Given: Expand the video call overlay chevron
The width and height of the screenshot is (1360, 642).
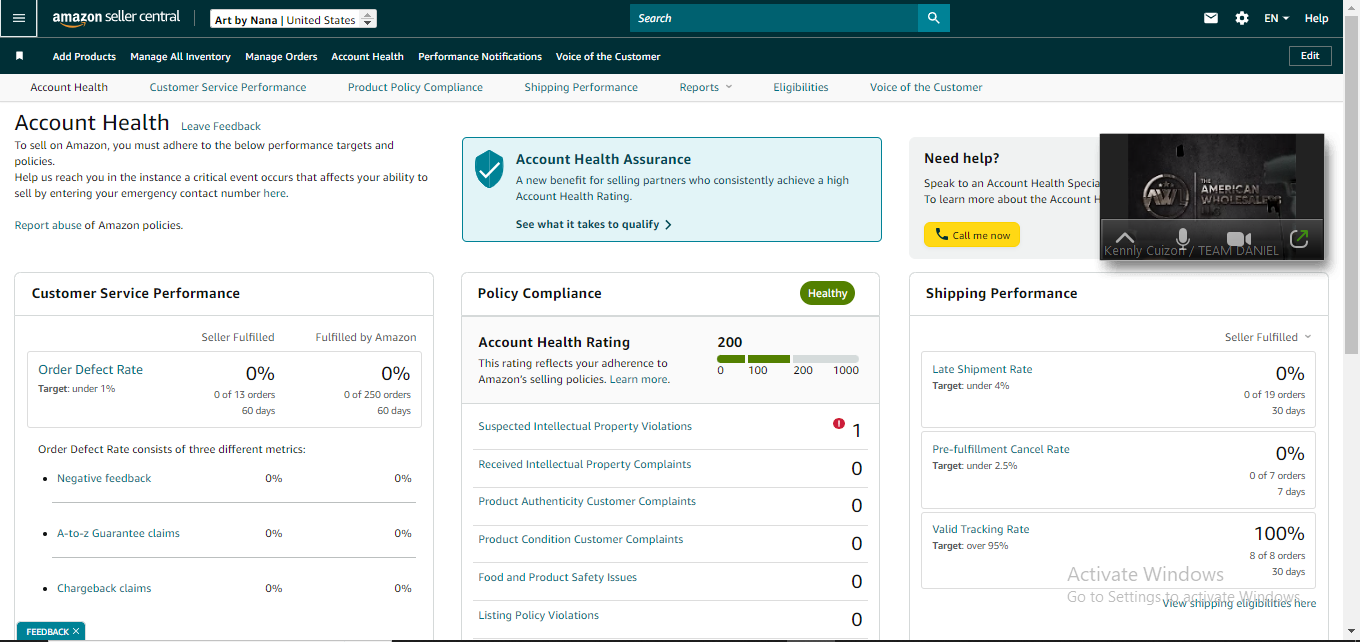Looking at the screenshot, I should click(1124, 238).
